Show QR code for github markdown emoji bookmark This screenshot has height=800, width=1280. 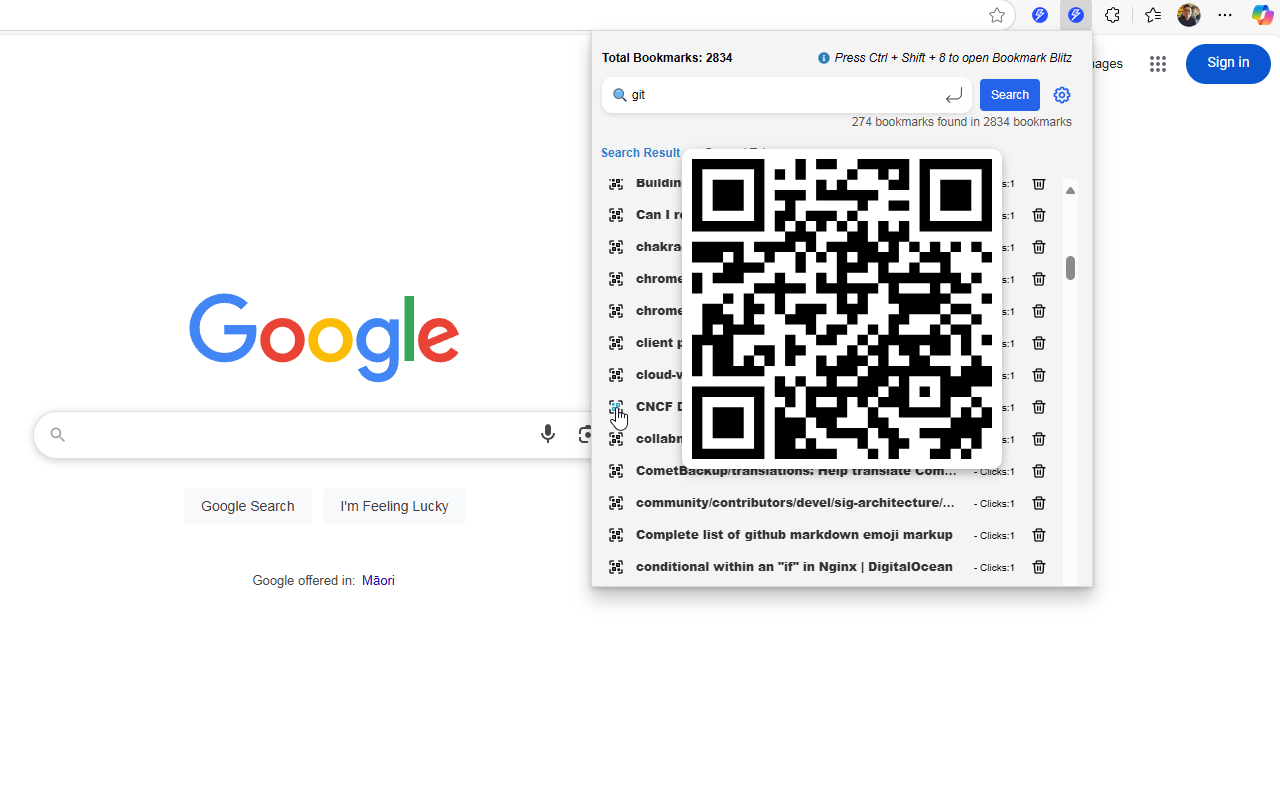(616, 535)
